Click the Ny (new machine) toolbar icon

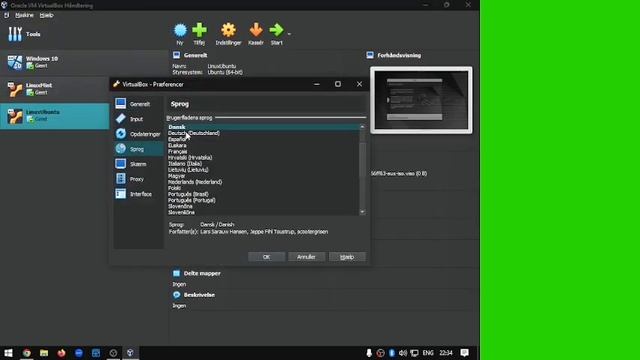click(x=180, y=30)
